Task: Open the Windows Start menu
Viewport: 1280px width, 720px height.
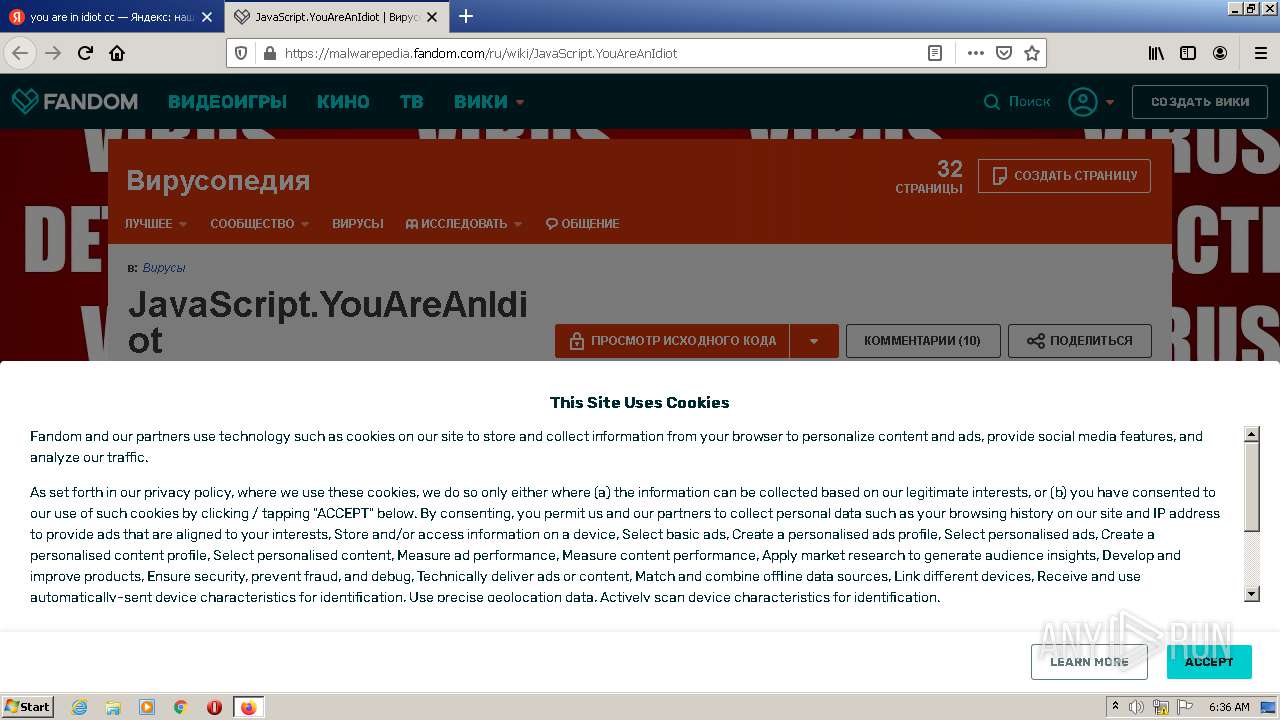Action: click(x=28, y=707)
